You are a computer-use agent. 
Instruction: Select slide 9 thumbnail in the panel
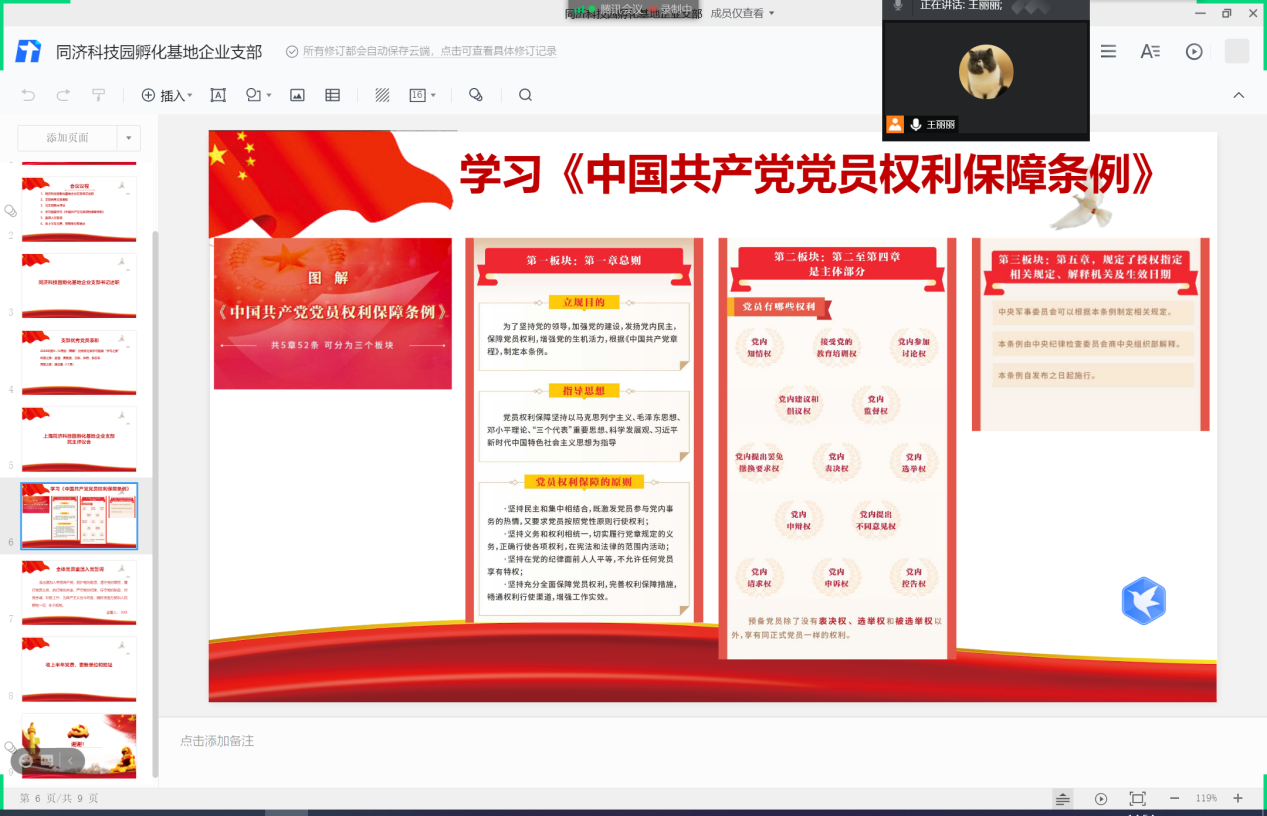coord(79,746)
